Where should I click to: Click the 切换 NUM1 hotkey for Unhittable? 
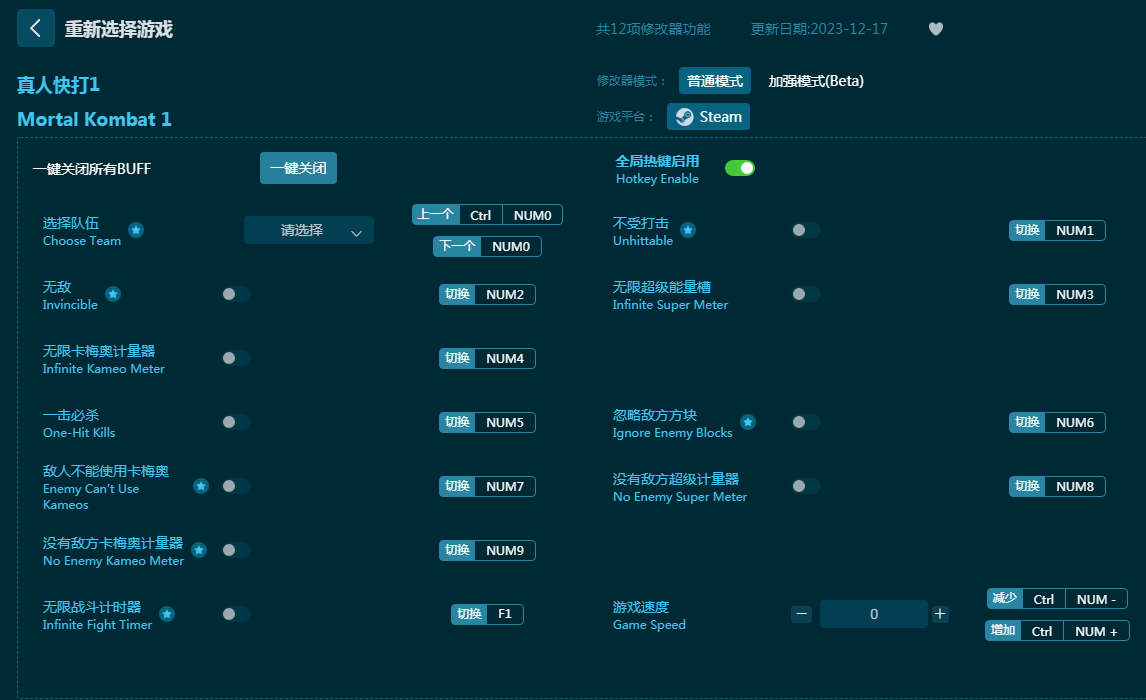click(x=1057, y=230)
